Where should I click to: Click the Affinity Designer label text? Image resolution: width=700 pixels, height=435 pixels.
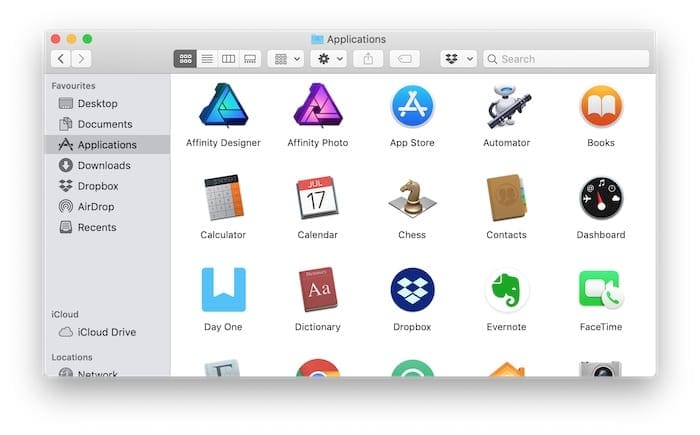pyautogui.click(x=223, y=142)
